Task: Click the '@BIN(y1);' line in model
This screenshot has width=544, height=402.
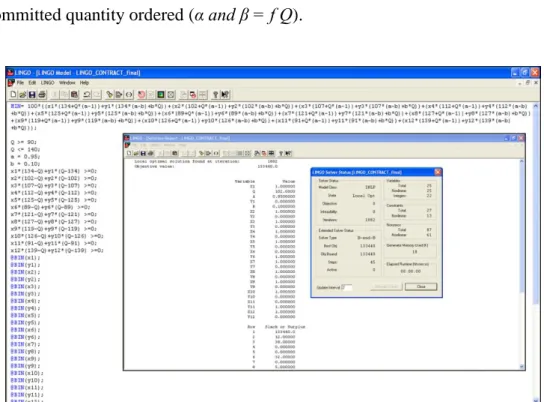Action: point(25,265)
